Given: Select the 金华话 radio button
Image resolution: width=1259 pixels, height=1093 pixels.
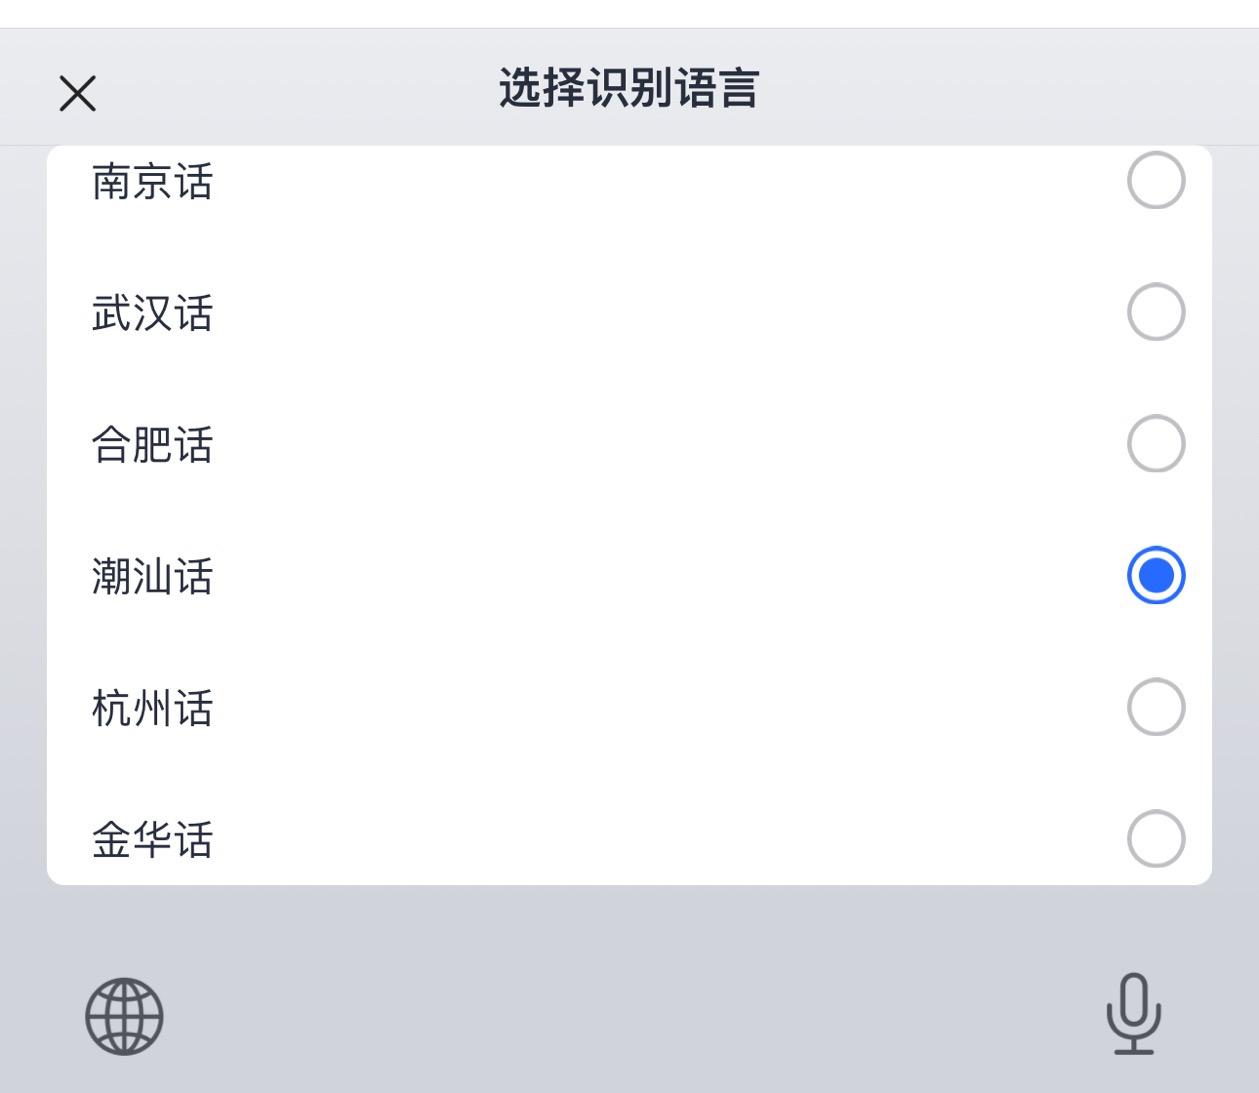Looking at the screenshot, I should click(1155, 838).
